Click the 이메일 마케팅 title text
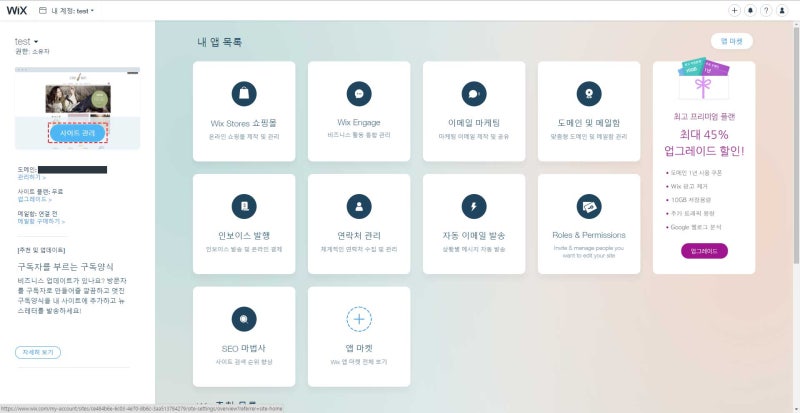800x413 pixels. [474, 124]
